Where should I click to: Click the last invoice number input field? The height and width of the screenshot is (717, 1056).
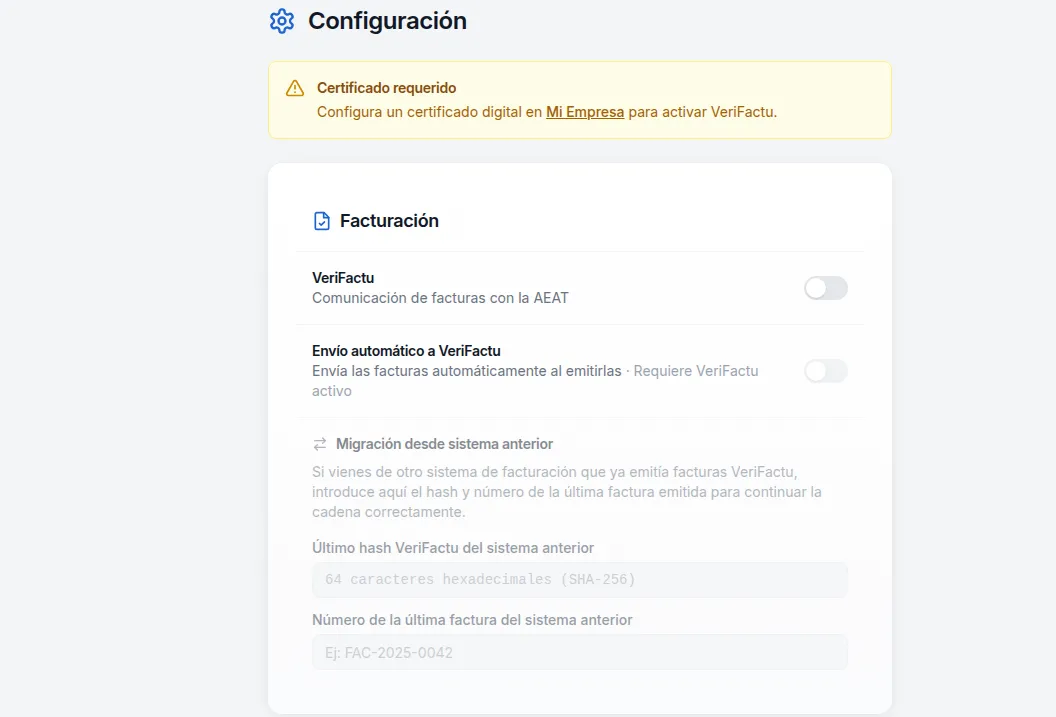click(x=579, y=652)
